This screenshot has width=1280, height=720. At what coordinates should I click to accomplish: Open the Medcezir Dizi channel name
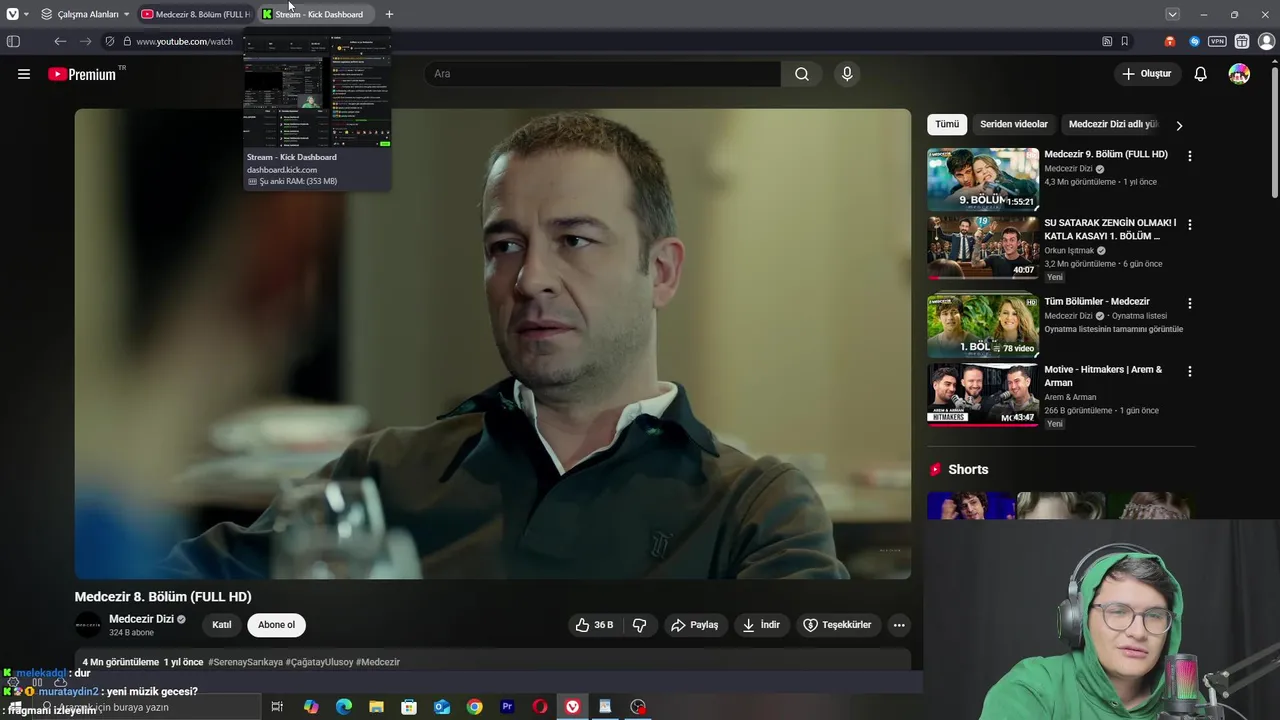coord(141,619)
